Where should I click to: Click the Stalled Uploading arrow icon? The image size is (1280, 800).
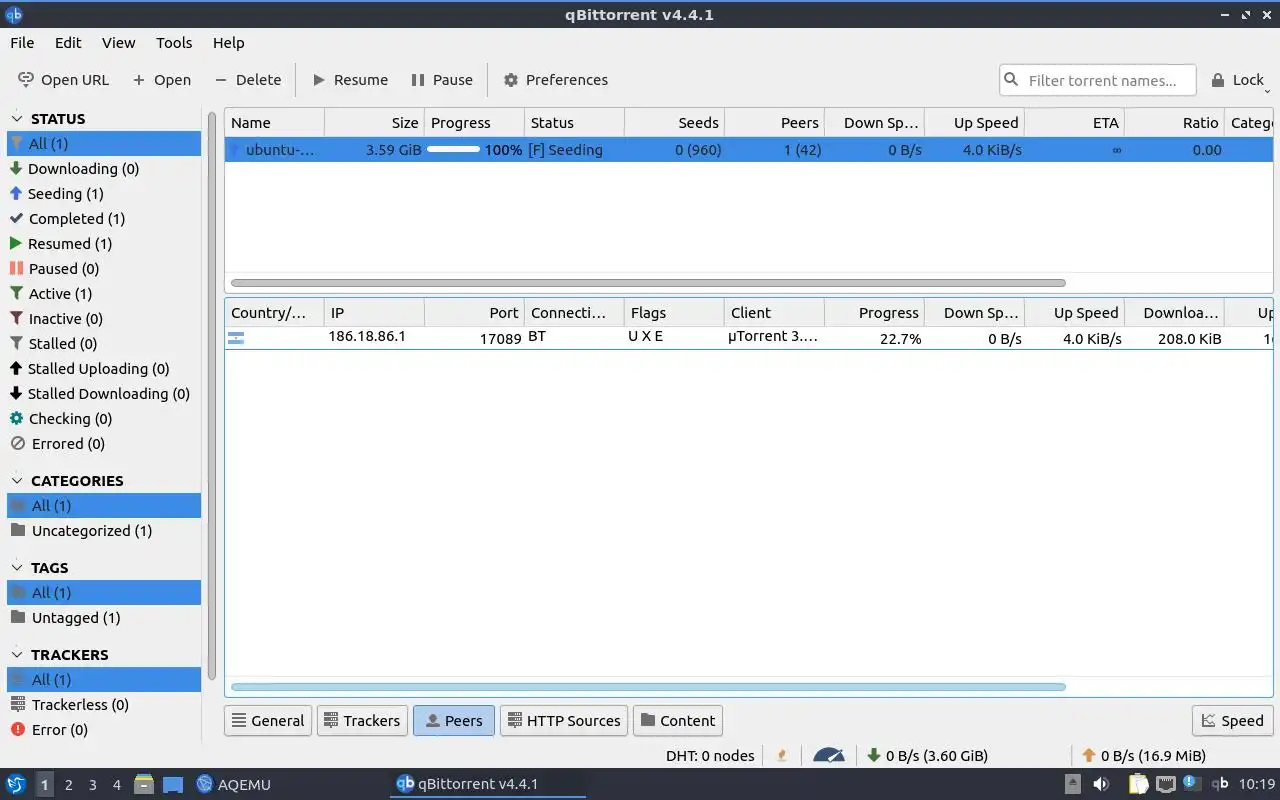coord(16,369)
